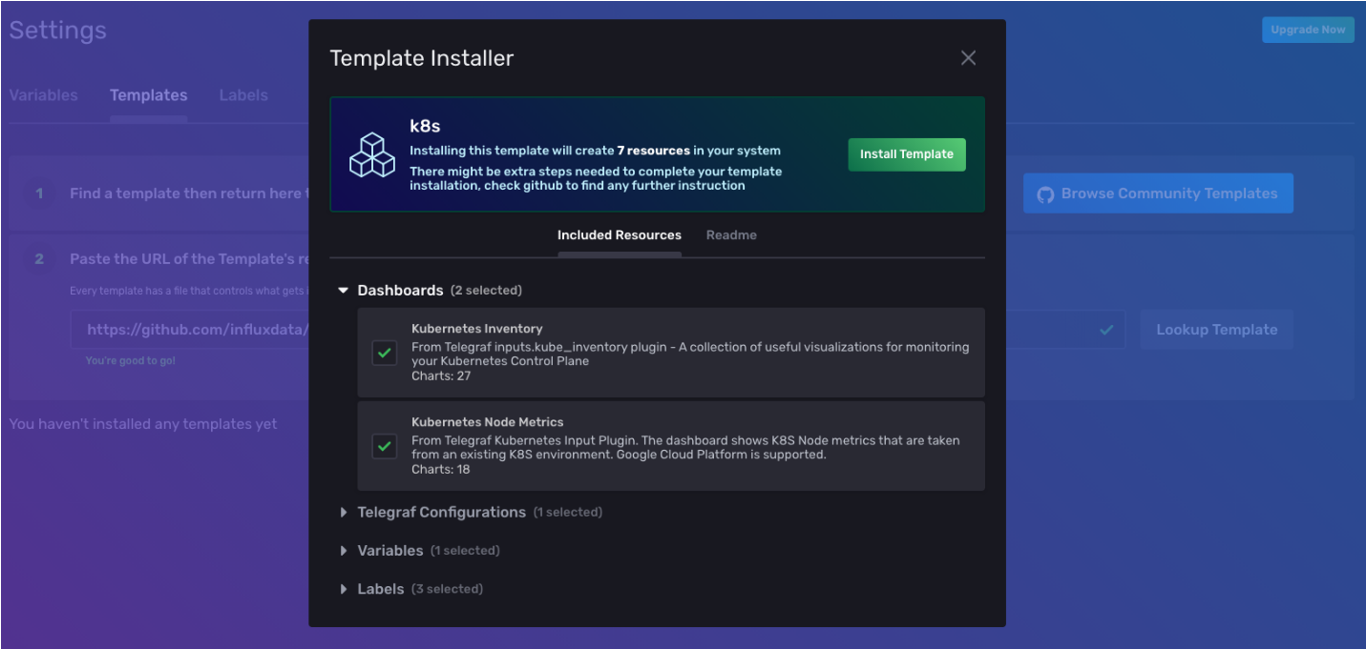Click the green checkmark beside the URL field
The image size is (1368, 651).
pos(1105,328)
